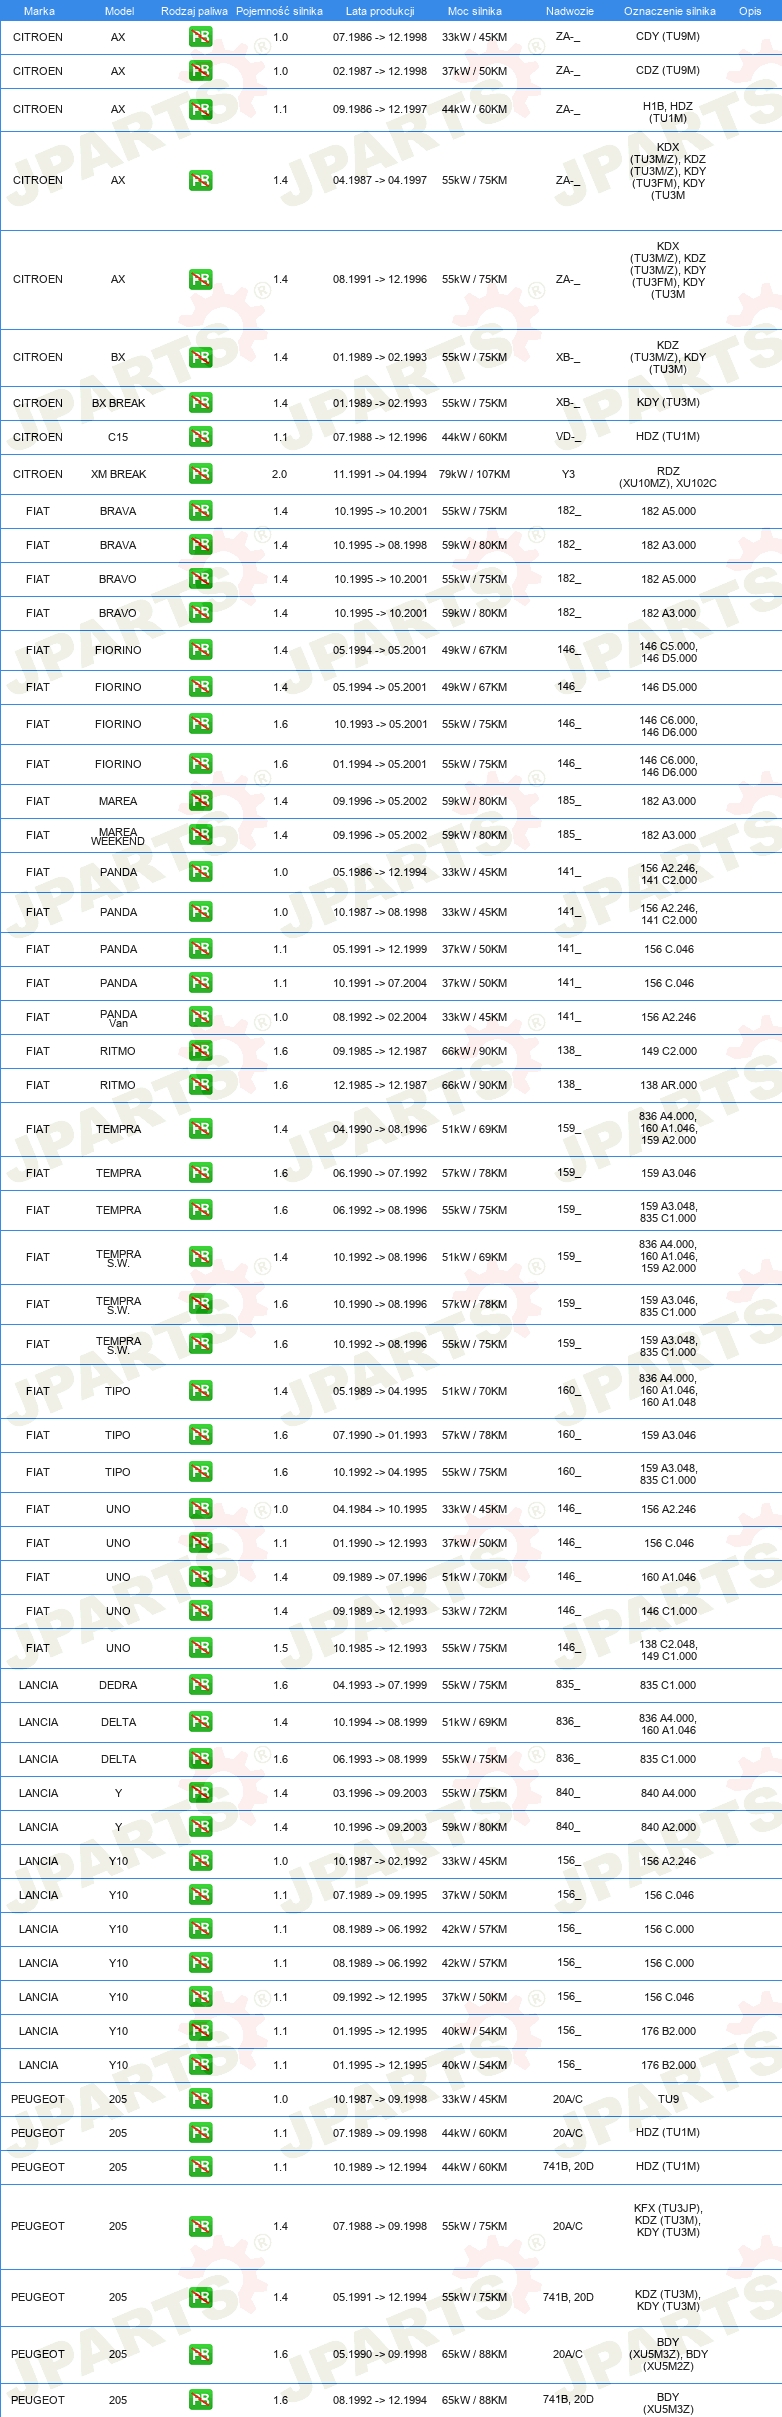Select fuel type icon for Citroen AX 1.1
782x2417 pixels.
coord(200,109)
